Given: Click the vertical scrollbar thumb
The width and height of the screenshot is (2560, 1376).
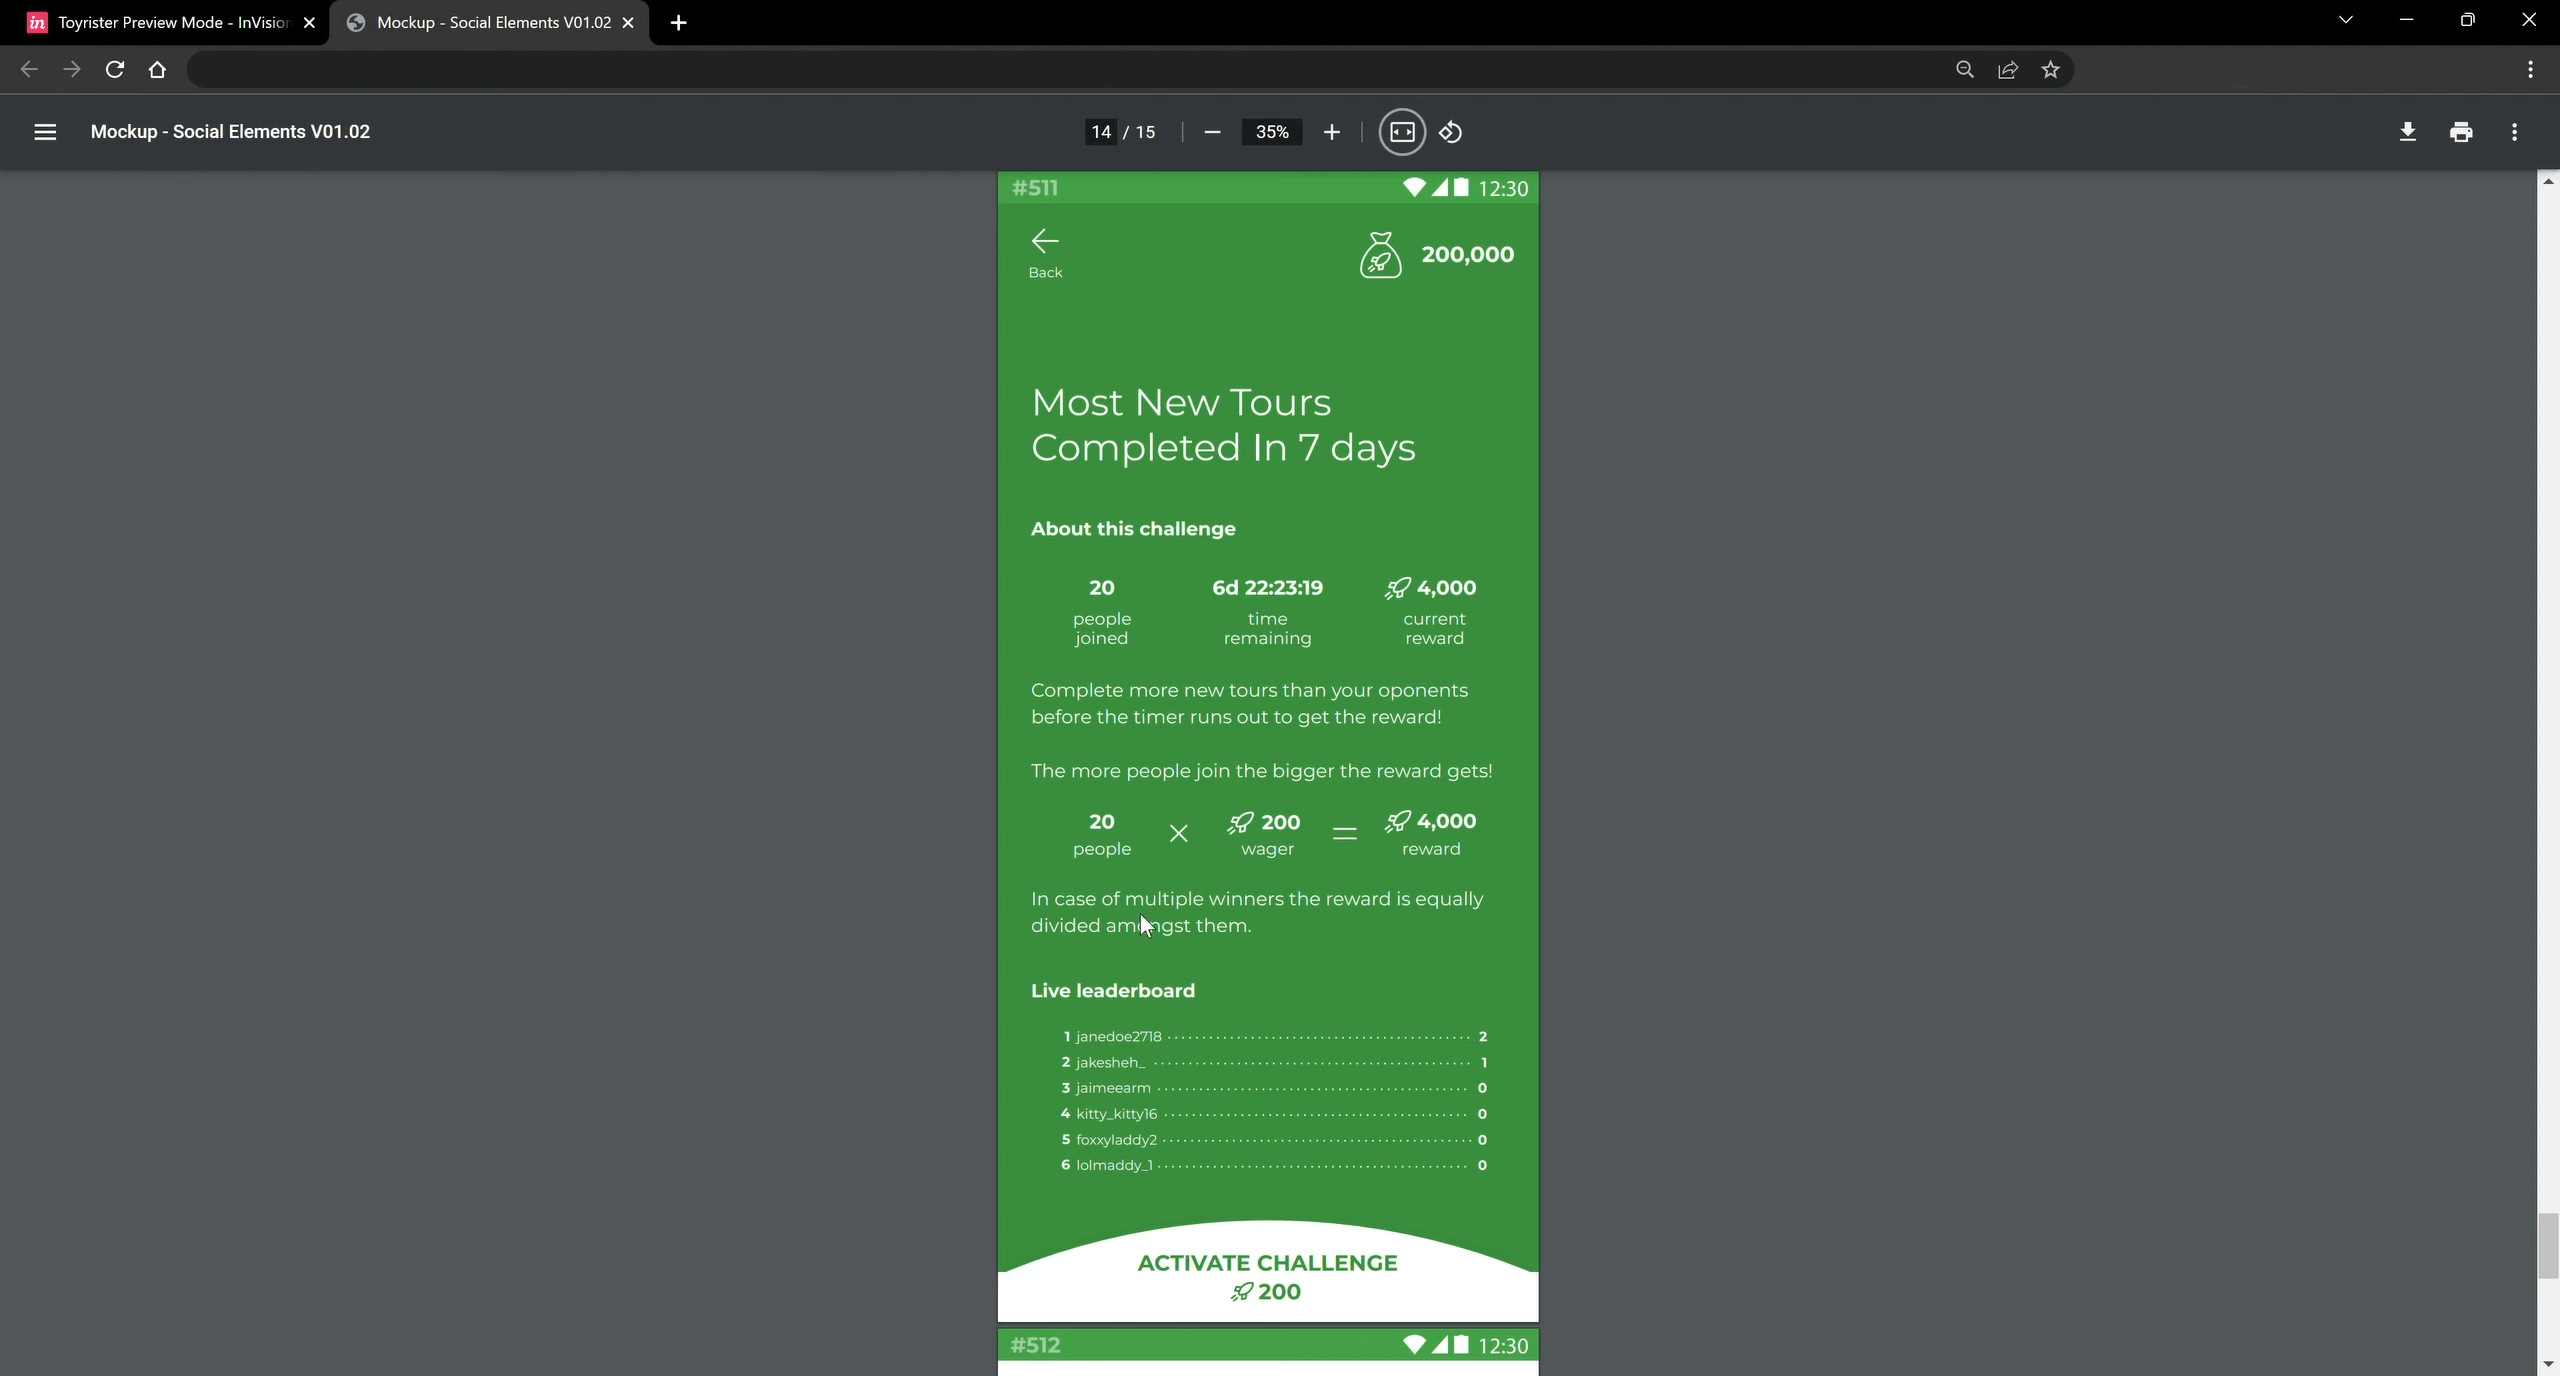Looking at the screenshot, I should coord(2548,1246).
